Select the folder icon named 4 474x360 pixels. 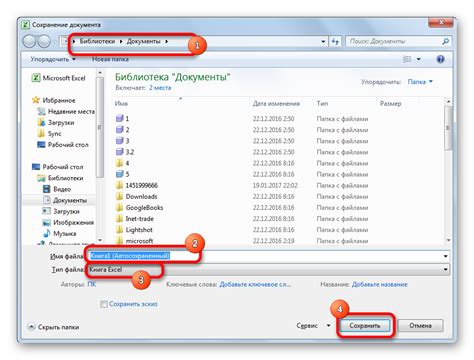coord(119,163)
